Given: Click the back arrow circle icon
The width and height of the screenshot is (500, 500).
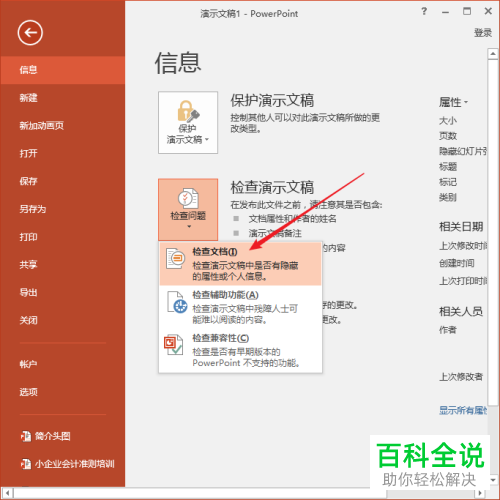Looking at the screenshot, I should tap(30, 33).
